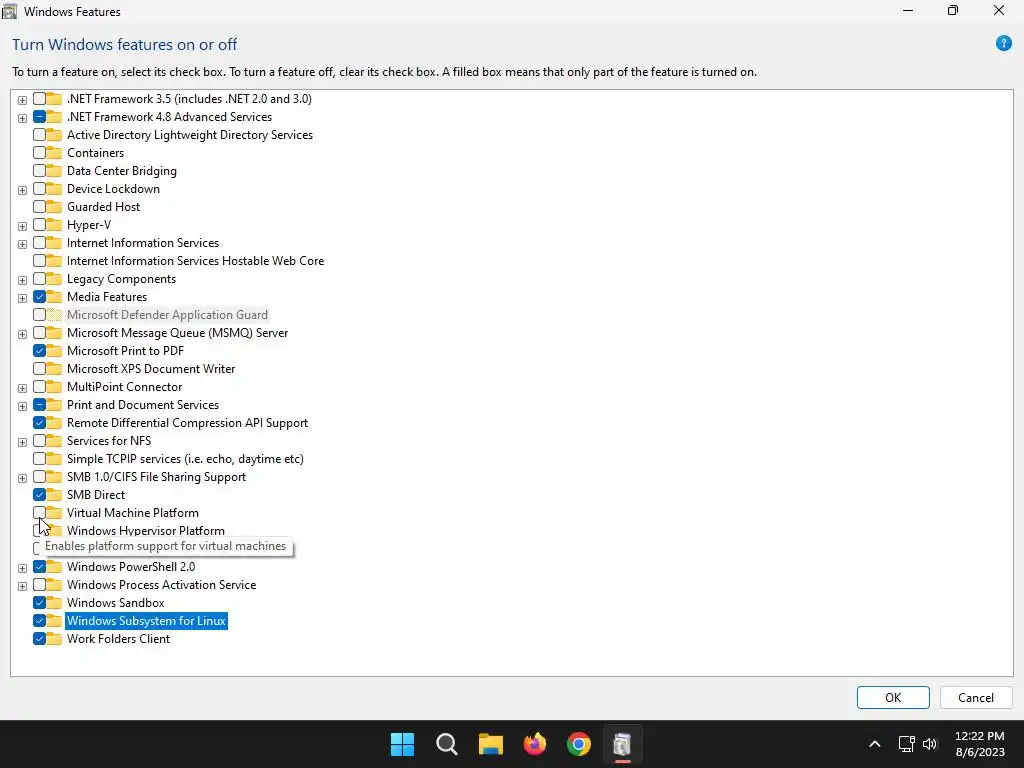The image size is (1024, 768).
Task: Launch Firefox from the taskbar
Action: pyautogui.click(x=535, y=744)
